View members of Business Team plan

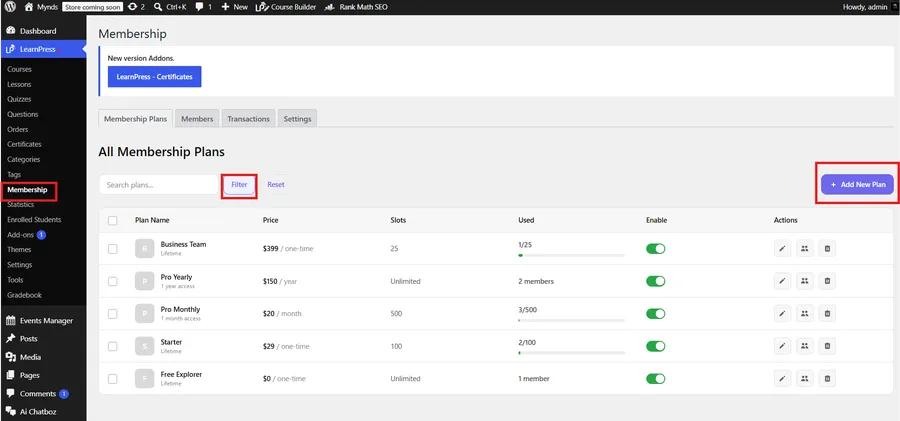tap(805, 249)
